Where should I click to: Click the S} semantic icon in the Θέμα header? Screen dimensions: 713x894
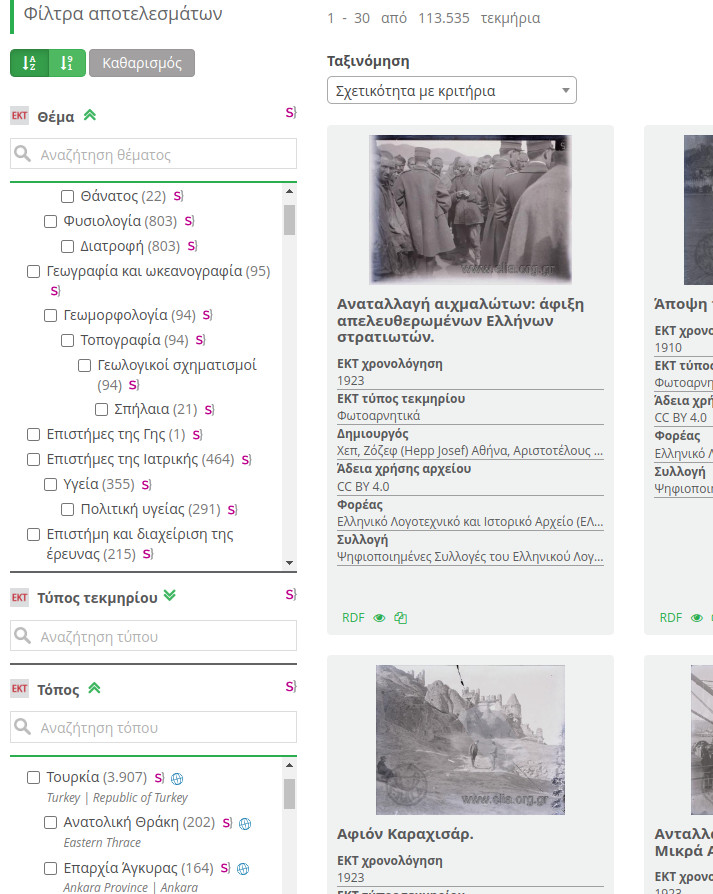point(290,113)
